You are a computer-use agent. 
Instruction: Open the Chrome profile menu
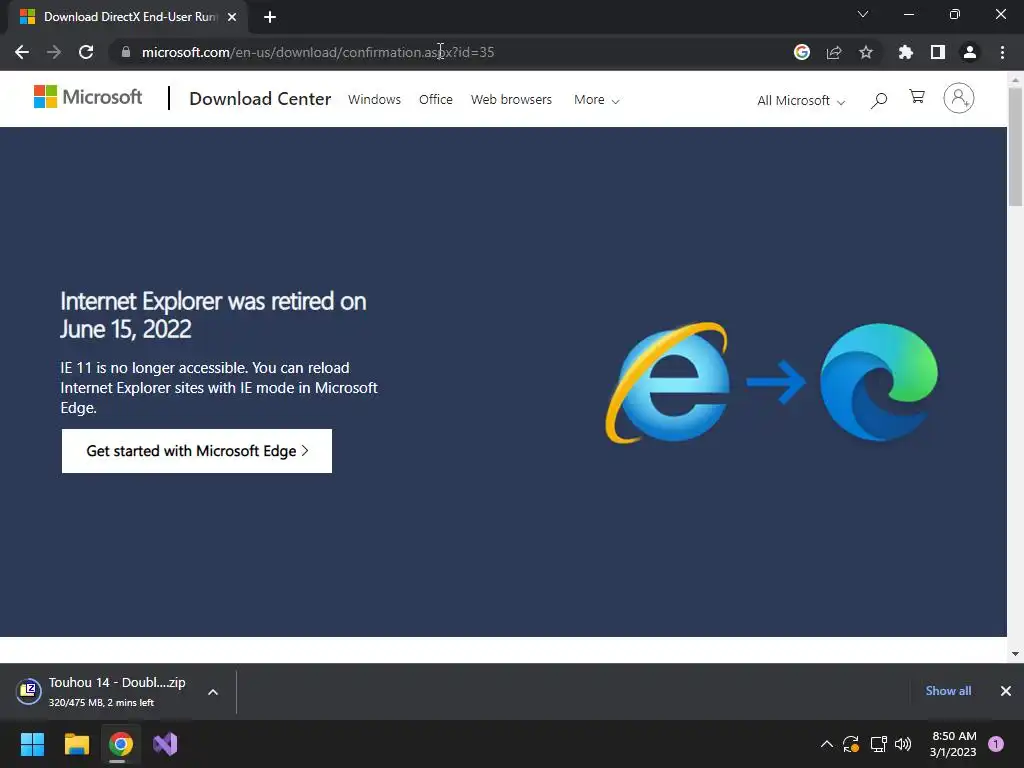pyautogui.click(x=970, y=52)
